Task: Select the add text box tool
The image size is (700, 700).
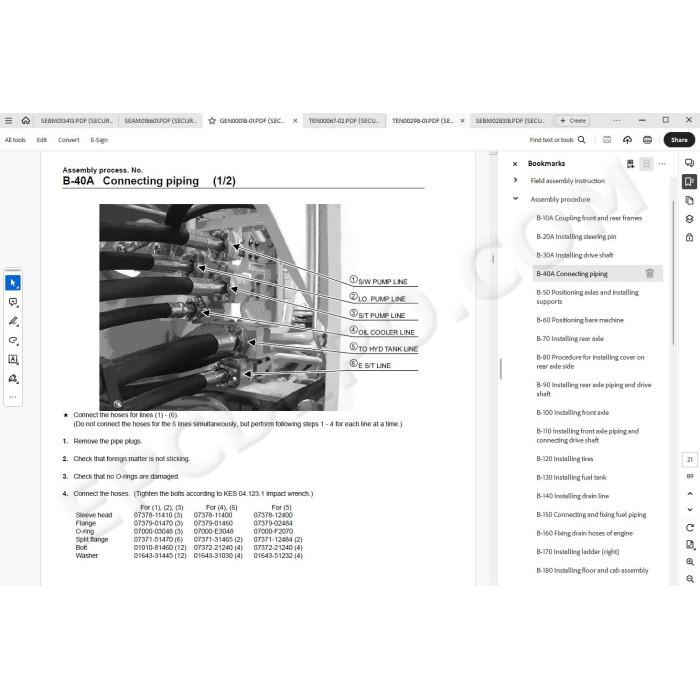Action: point(13,359)
